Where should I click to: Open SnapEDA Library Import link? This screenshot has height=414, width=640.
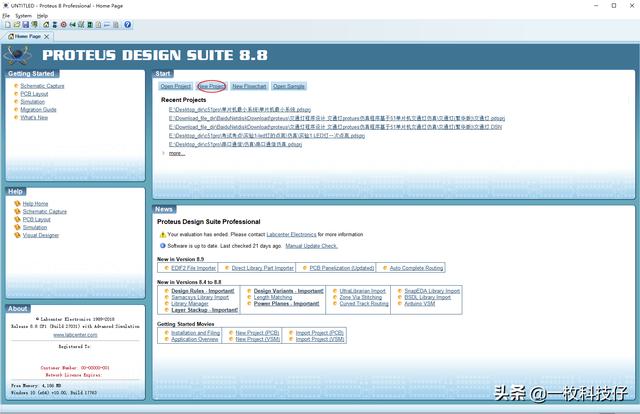tap(432, 291)
